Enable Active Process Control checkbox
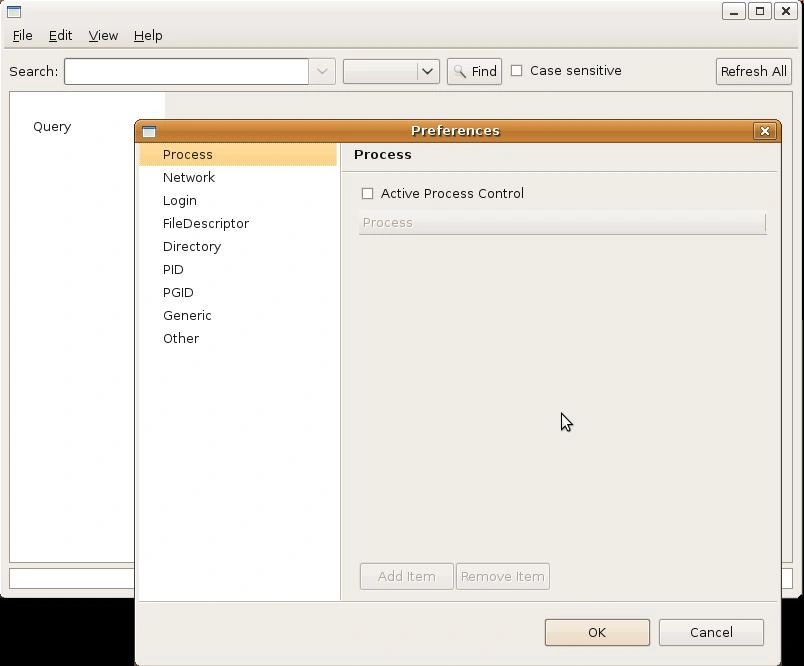804x666 pixels. click(367, 193)
